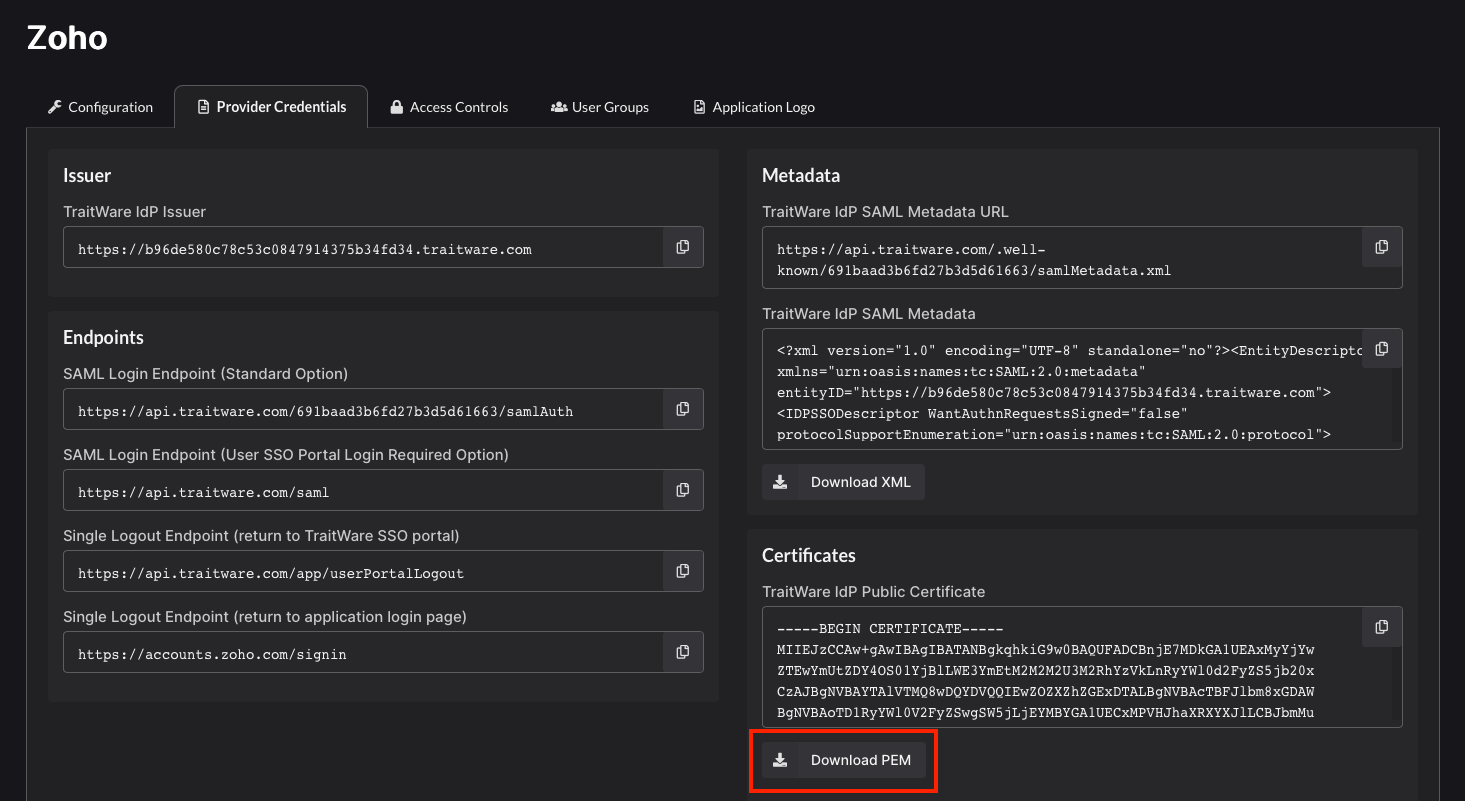This screenshot has height=801, width=1465.
Task: Go to the User Groups tab
Action: pos(600,107)
